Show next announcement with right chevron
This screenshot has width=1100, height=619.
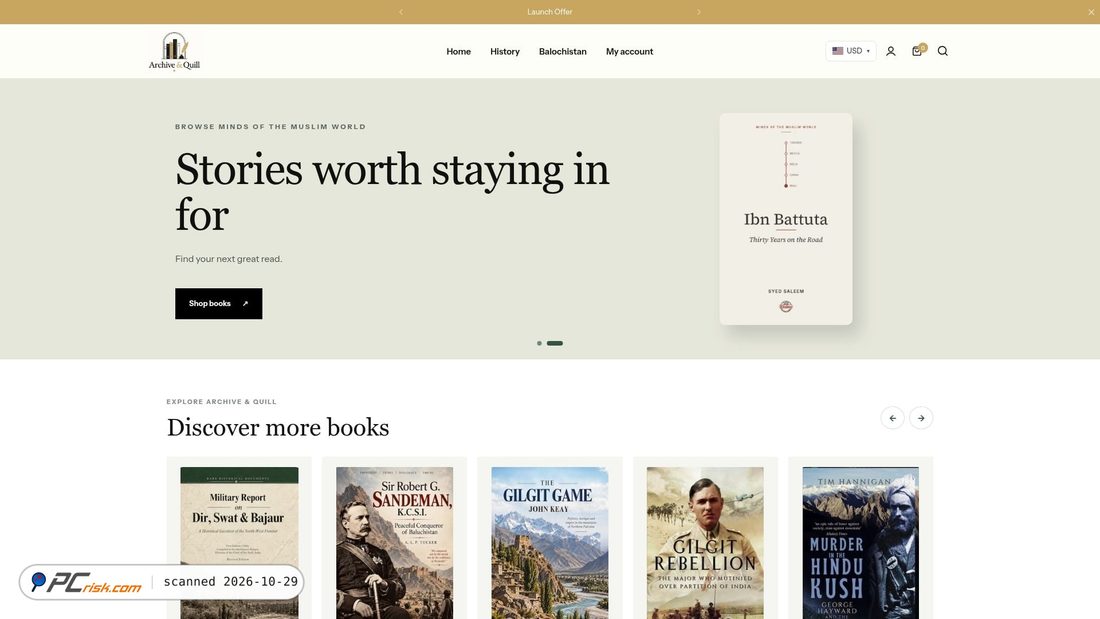coord(699,12)
